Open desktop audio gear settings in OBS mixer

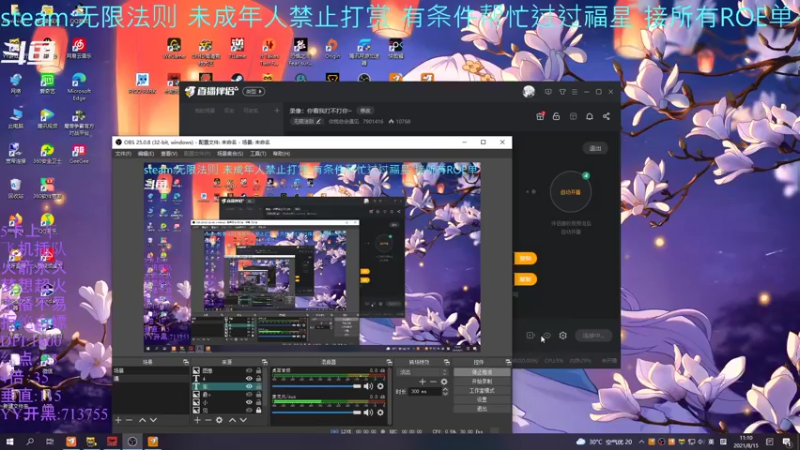(380, 386)
